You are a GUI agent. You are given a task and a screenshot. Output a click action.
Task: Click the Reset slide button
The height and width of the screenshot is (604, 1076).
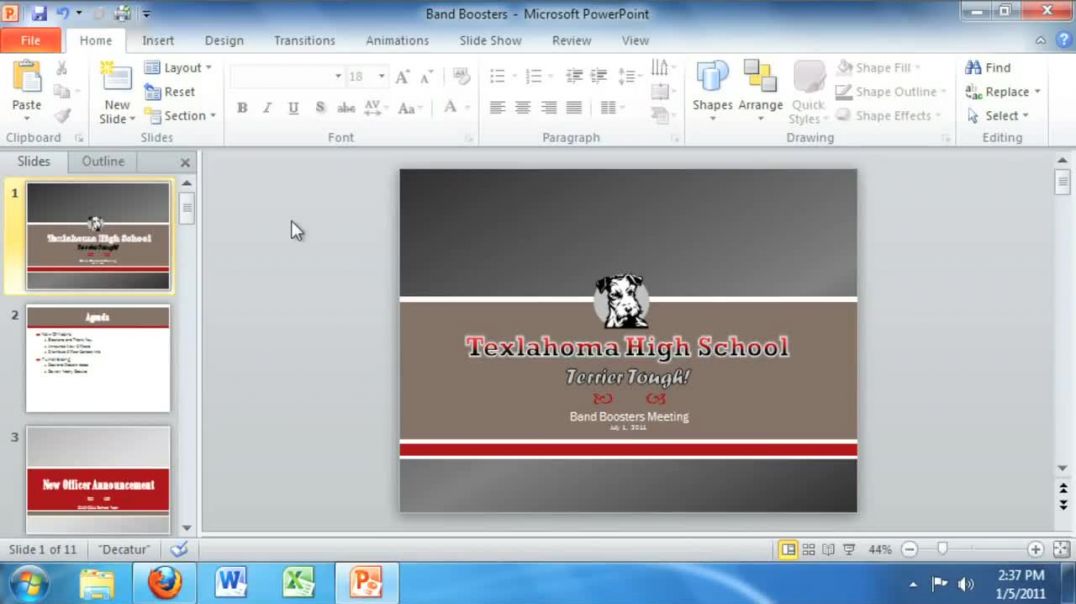click(x=170, y=91)
